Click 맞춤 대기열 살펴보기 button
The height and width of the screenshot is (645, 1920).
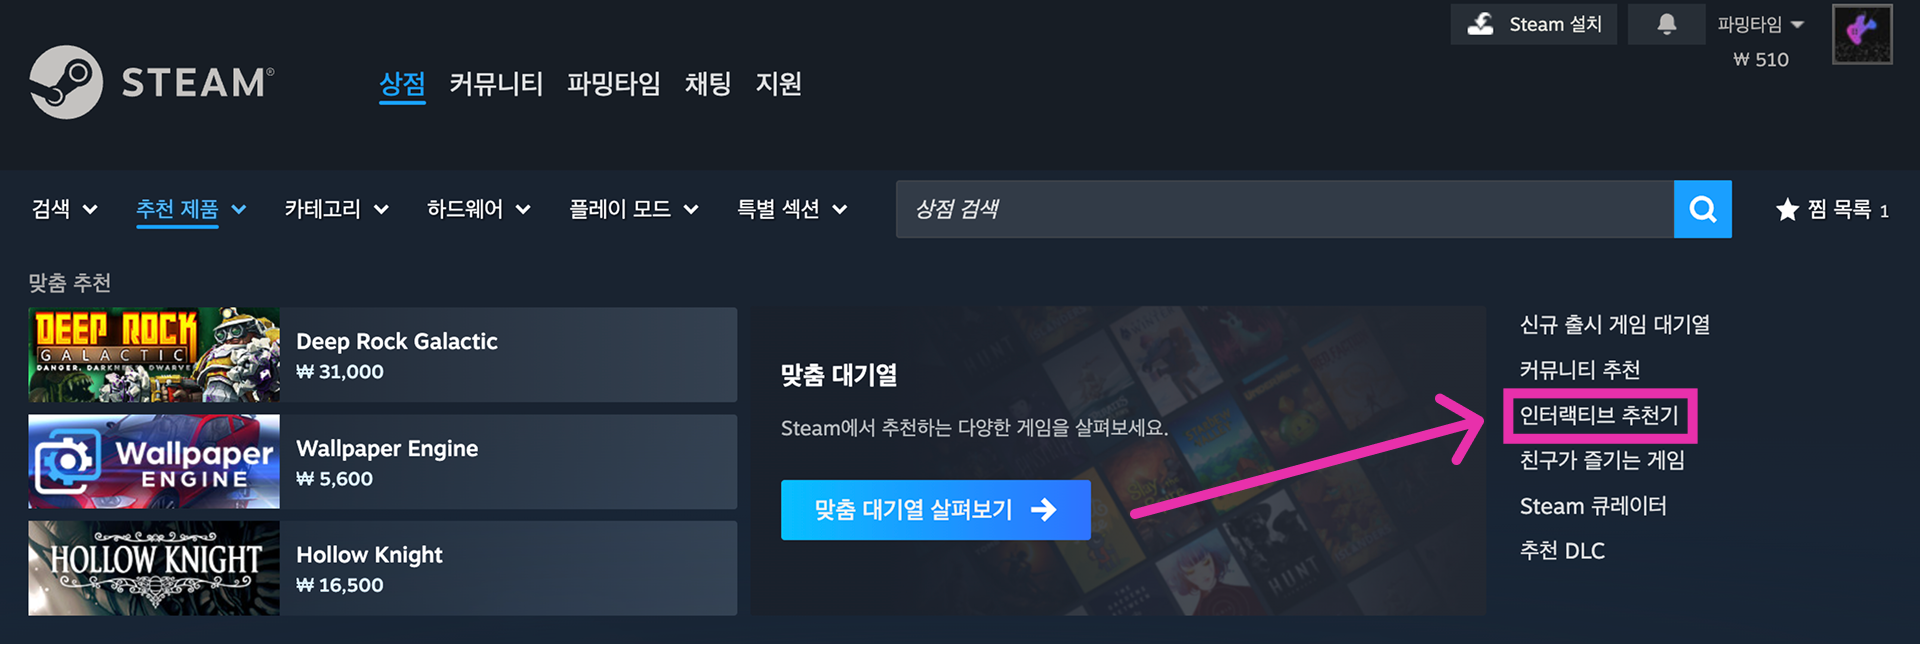pyautogui.click(x=935, y=510)
